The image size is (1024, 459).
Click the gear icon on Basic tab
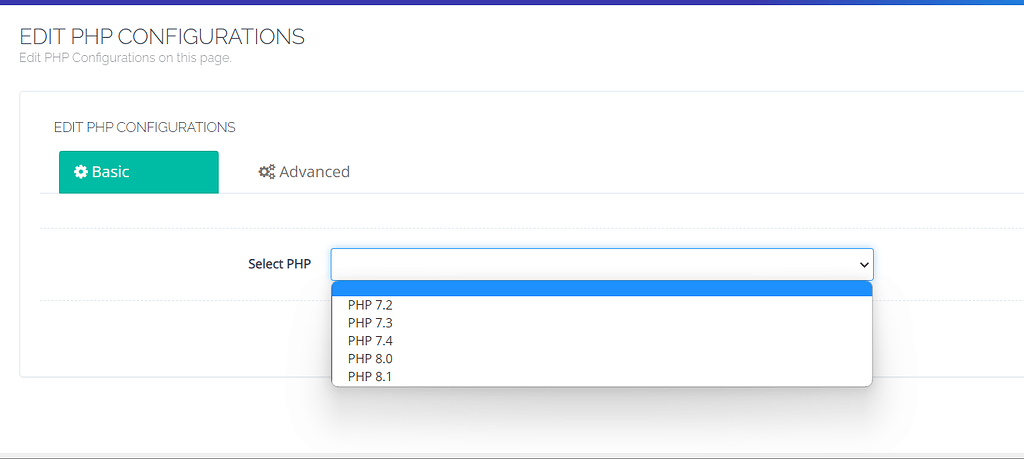point(81,172)
